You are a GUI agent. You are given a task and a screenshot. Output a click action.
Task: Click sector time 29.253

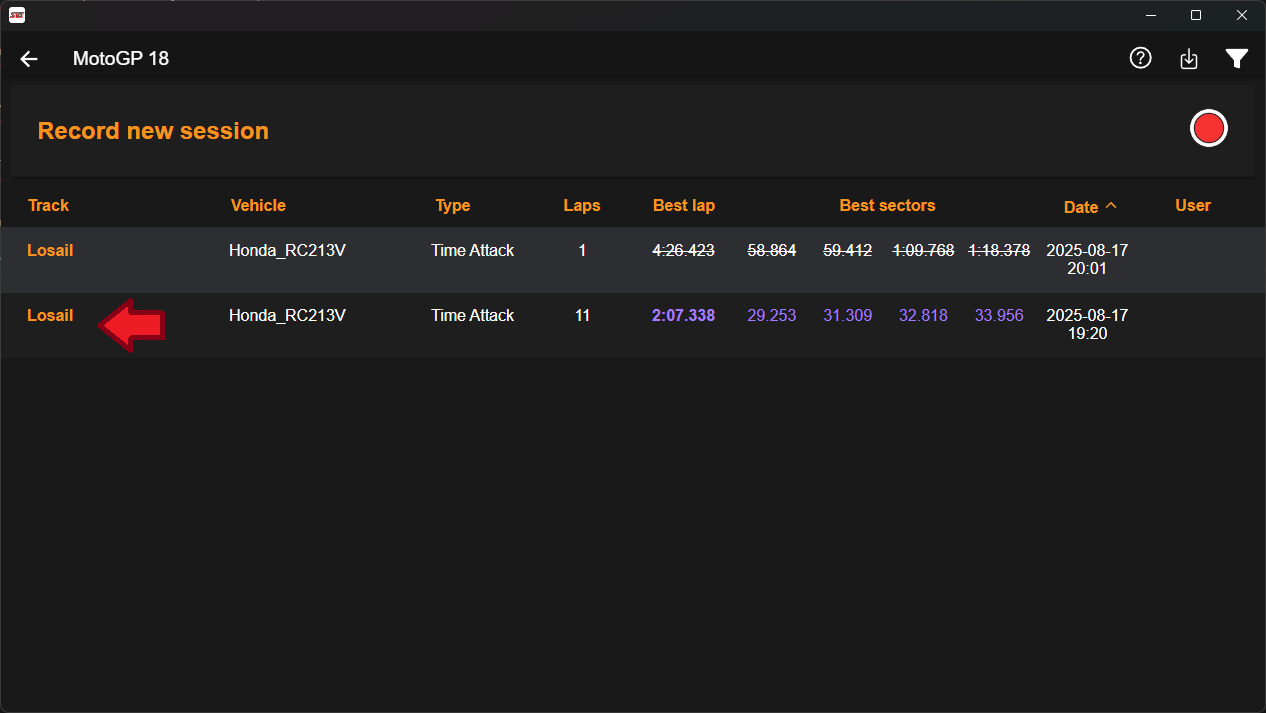pyautogui.click(x=772, y=315)
